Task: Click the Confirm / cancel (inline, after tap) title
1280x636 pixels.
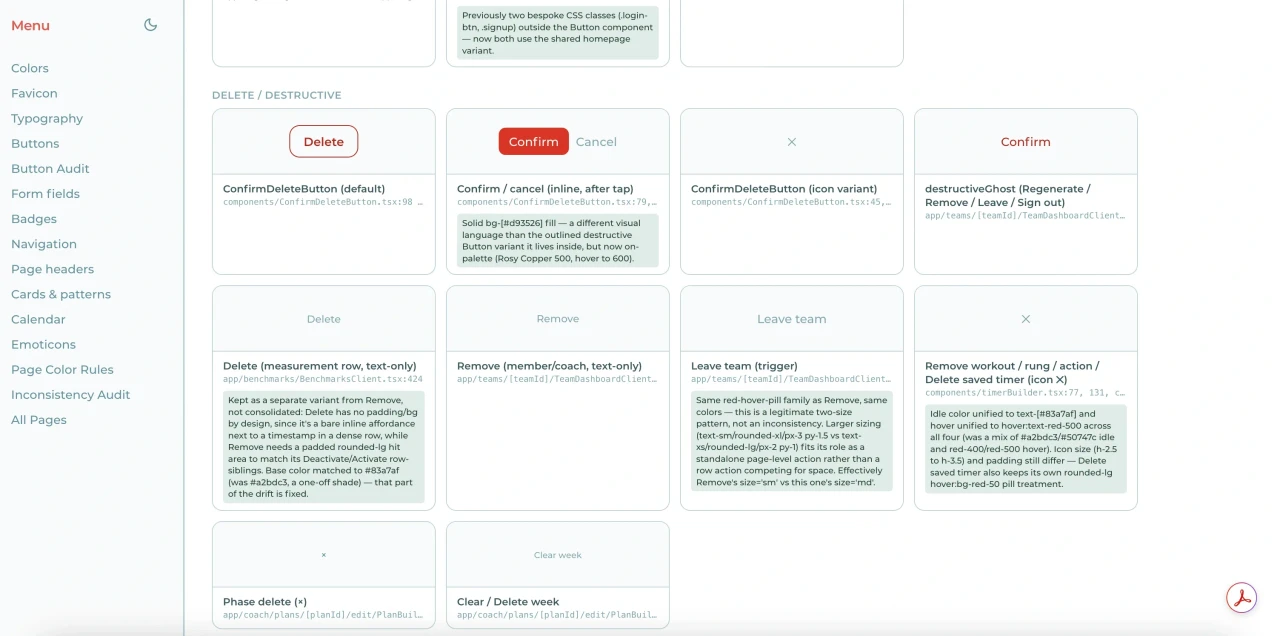Action: click(x=542, y=189)
